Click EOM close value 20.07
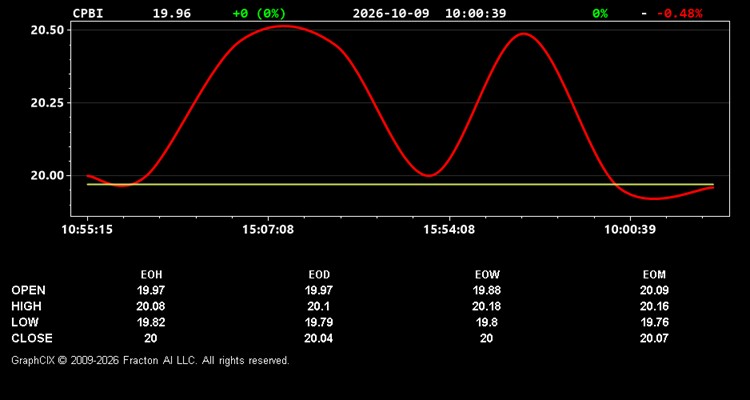Image resolution: width=750 pixels, height=400 pixels. point(654,338)
